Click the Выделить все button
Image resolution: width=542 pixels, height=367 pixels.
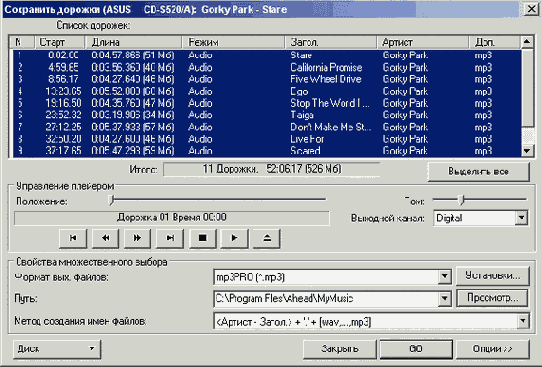click(x=478, y=171)
